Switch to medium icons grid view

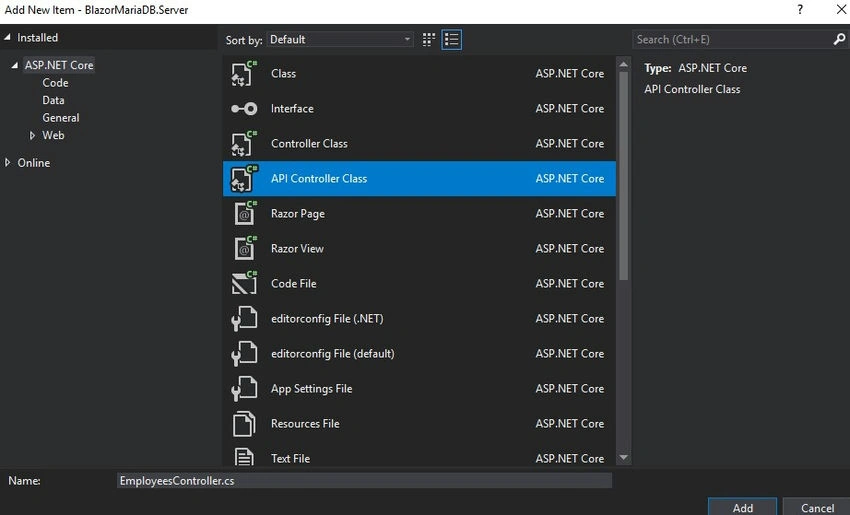429,40
